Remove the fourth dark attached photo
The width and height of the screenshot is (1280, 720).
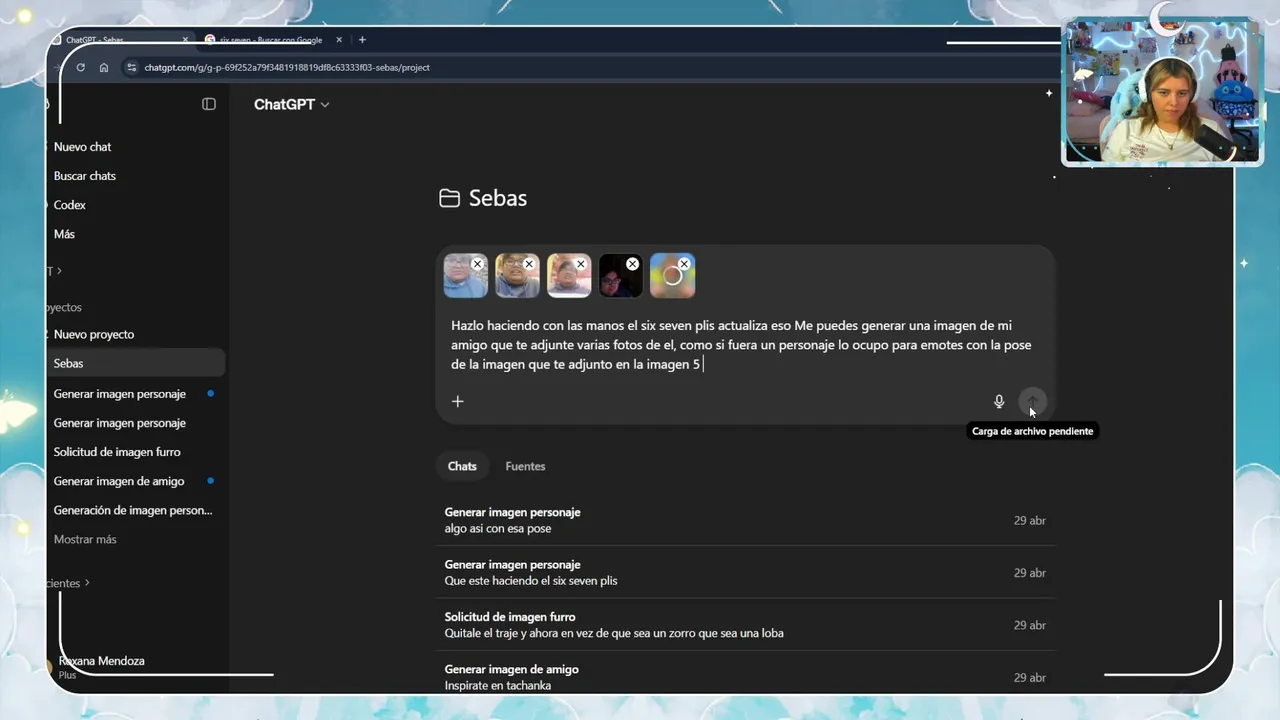(x=632, y=264)
